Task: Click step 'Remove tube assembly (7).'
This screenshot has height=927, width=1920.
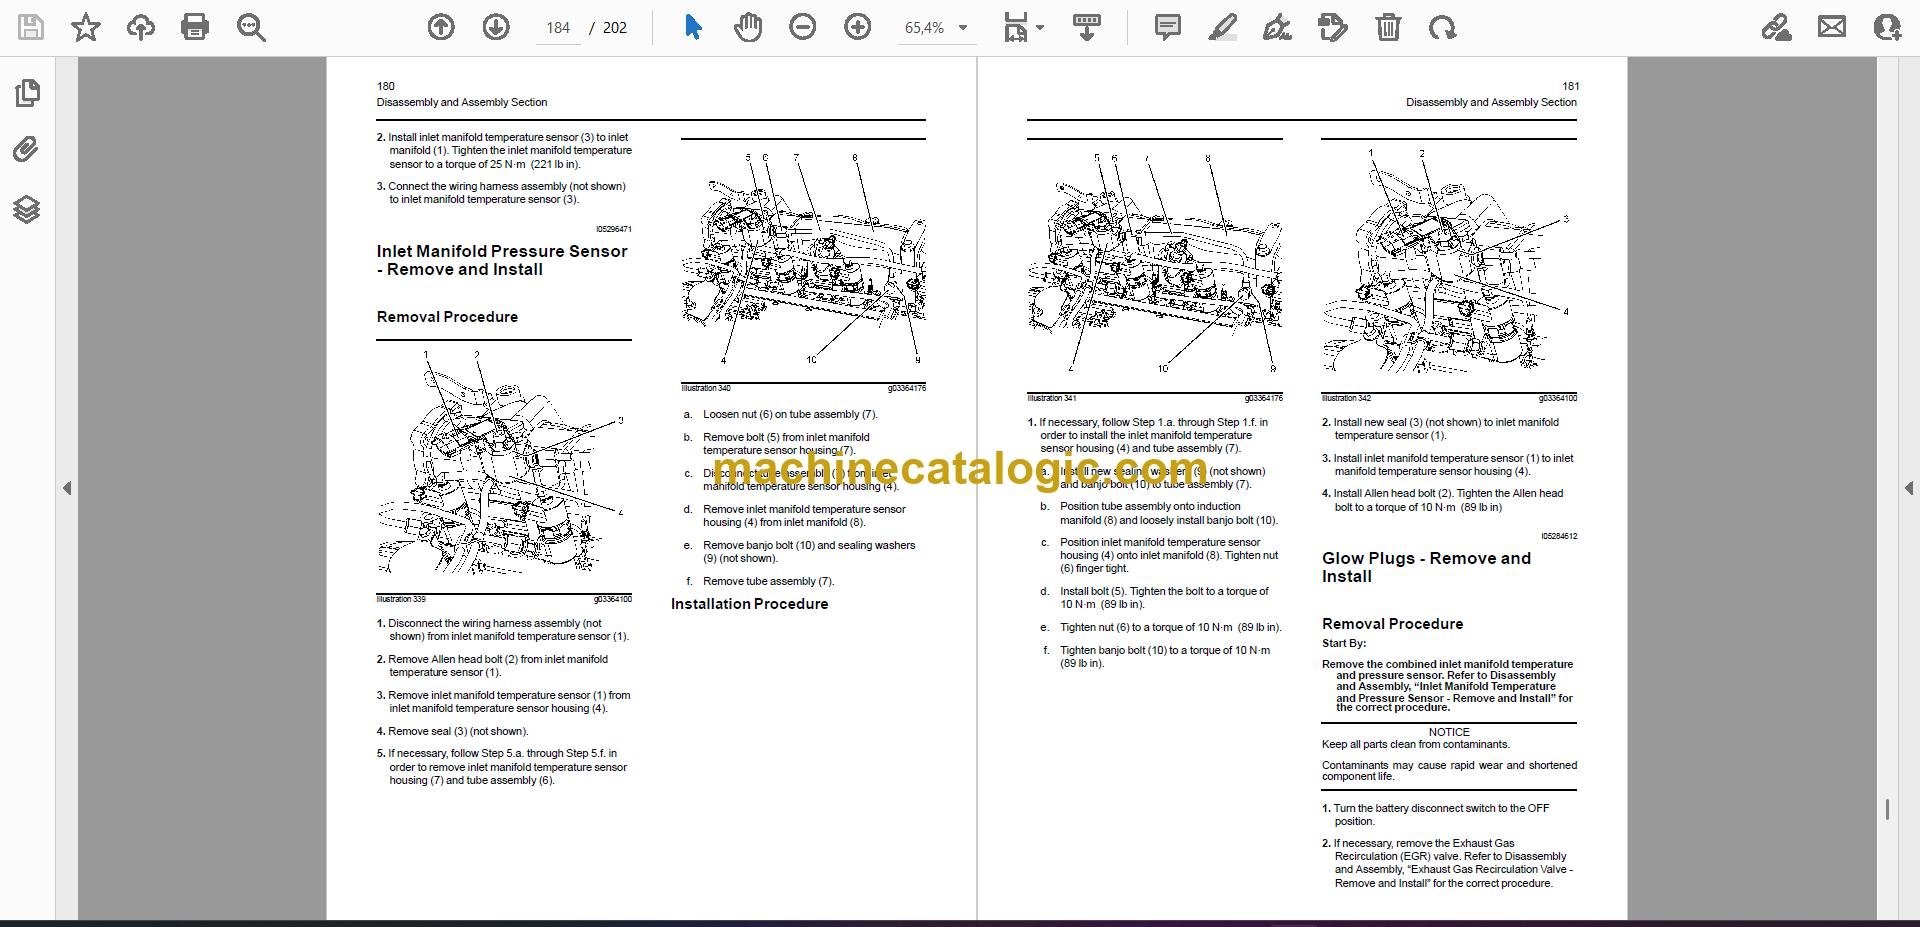Action: pos(768,581)
